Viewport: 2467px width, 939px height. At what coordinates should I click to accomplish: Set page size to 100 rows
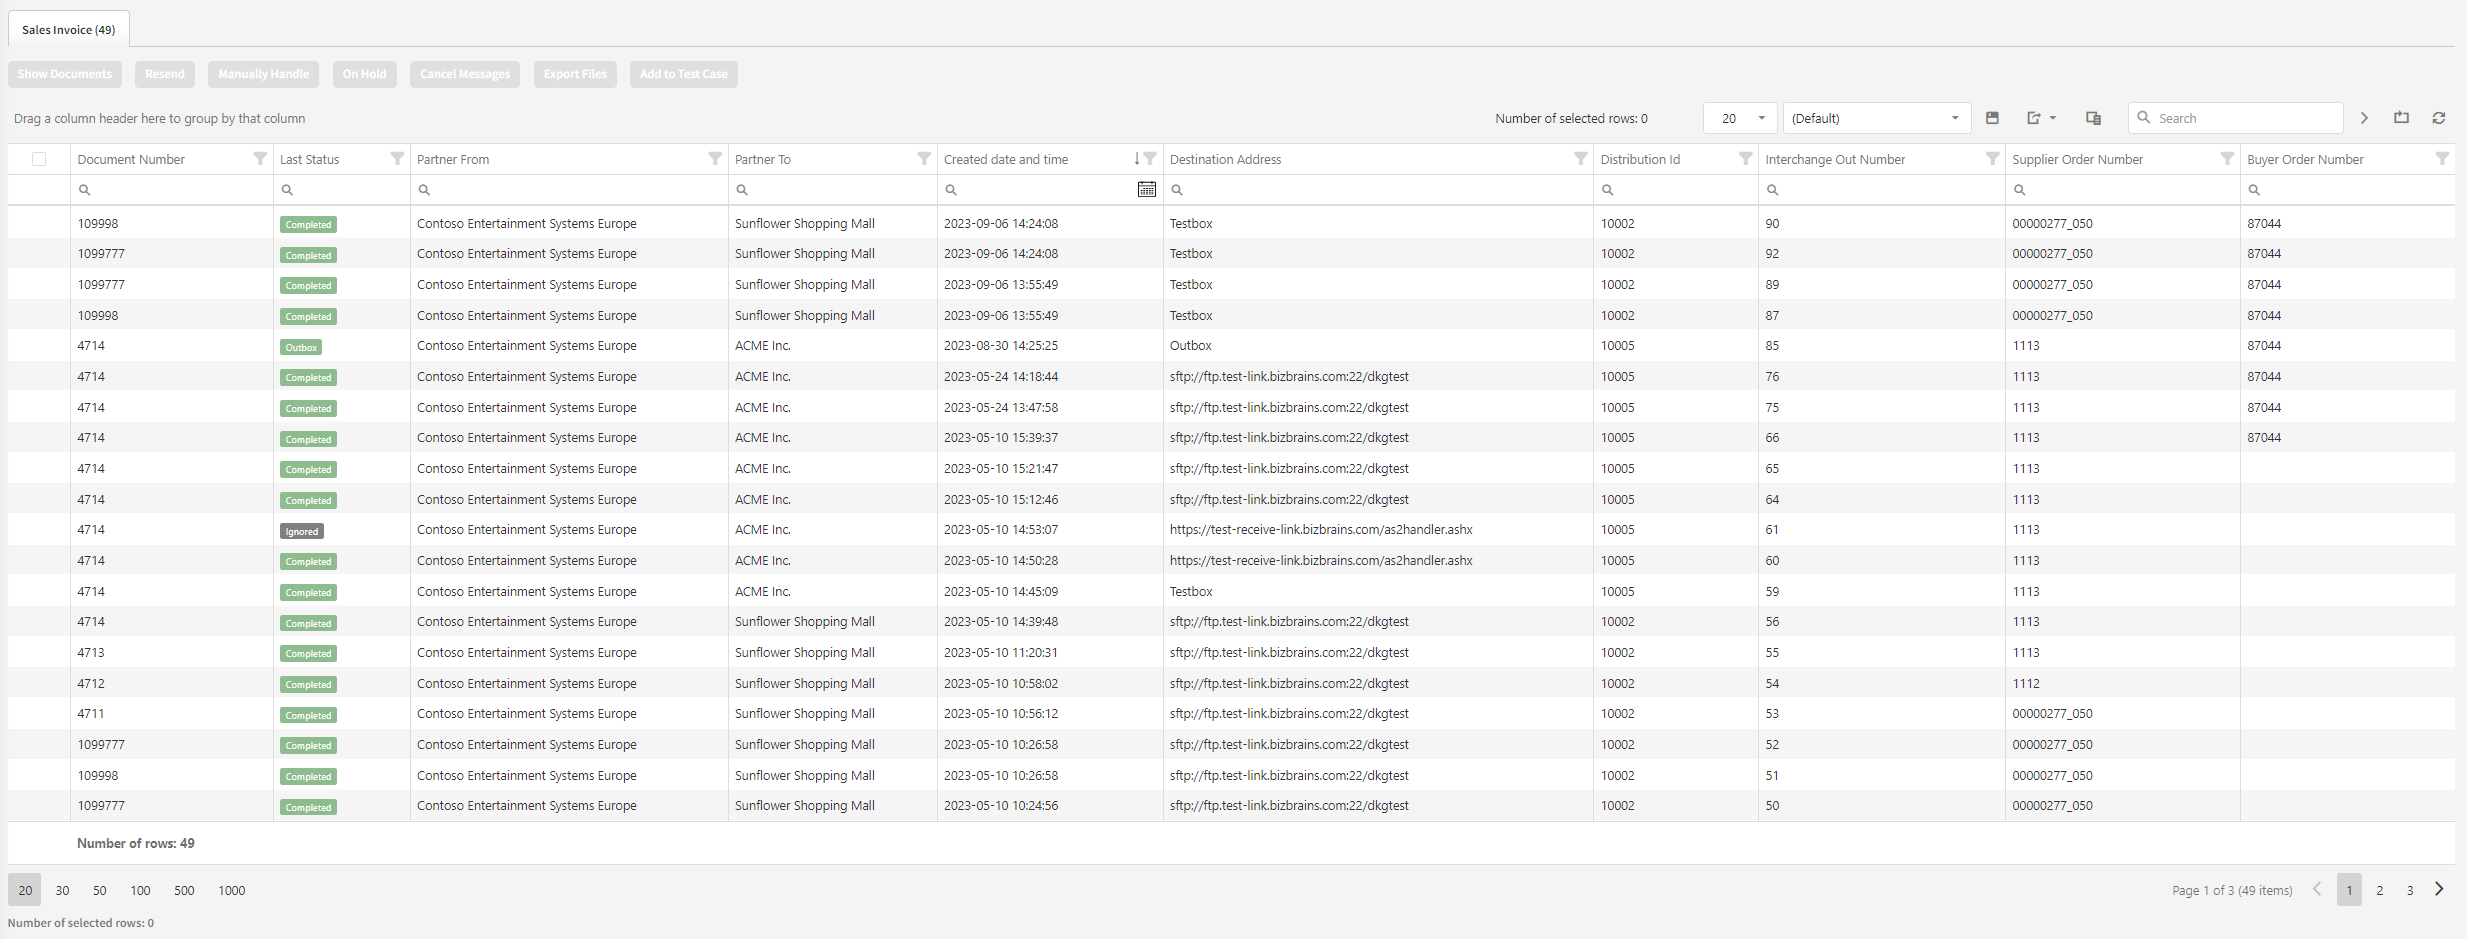pyautogui.click(x=140, y=890)
